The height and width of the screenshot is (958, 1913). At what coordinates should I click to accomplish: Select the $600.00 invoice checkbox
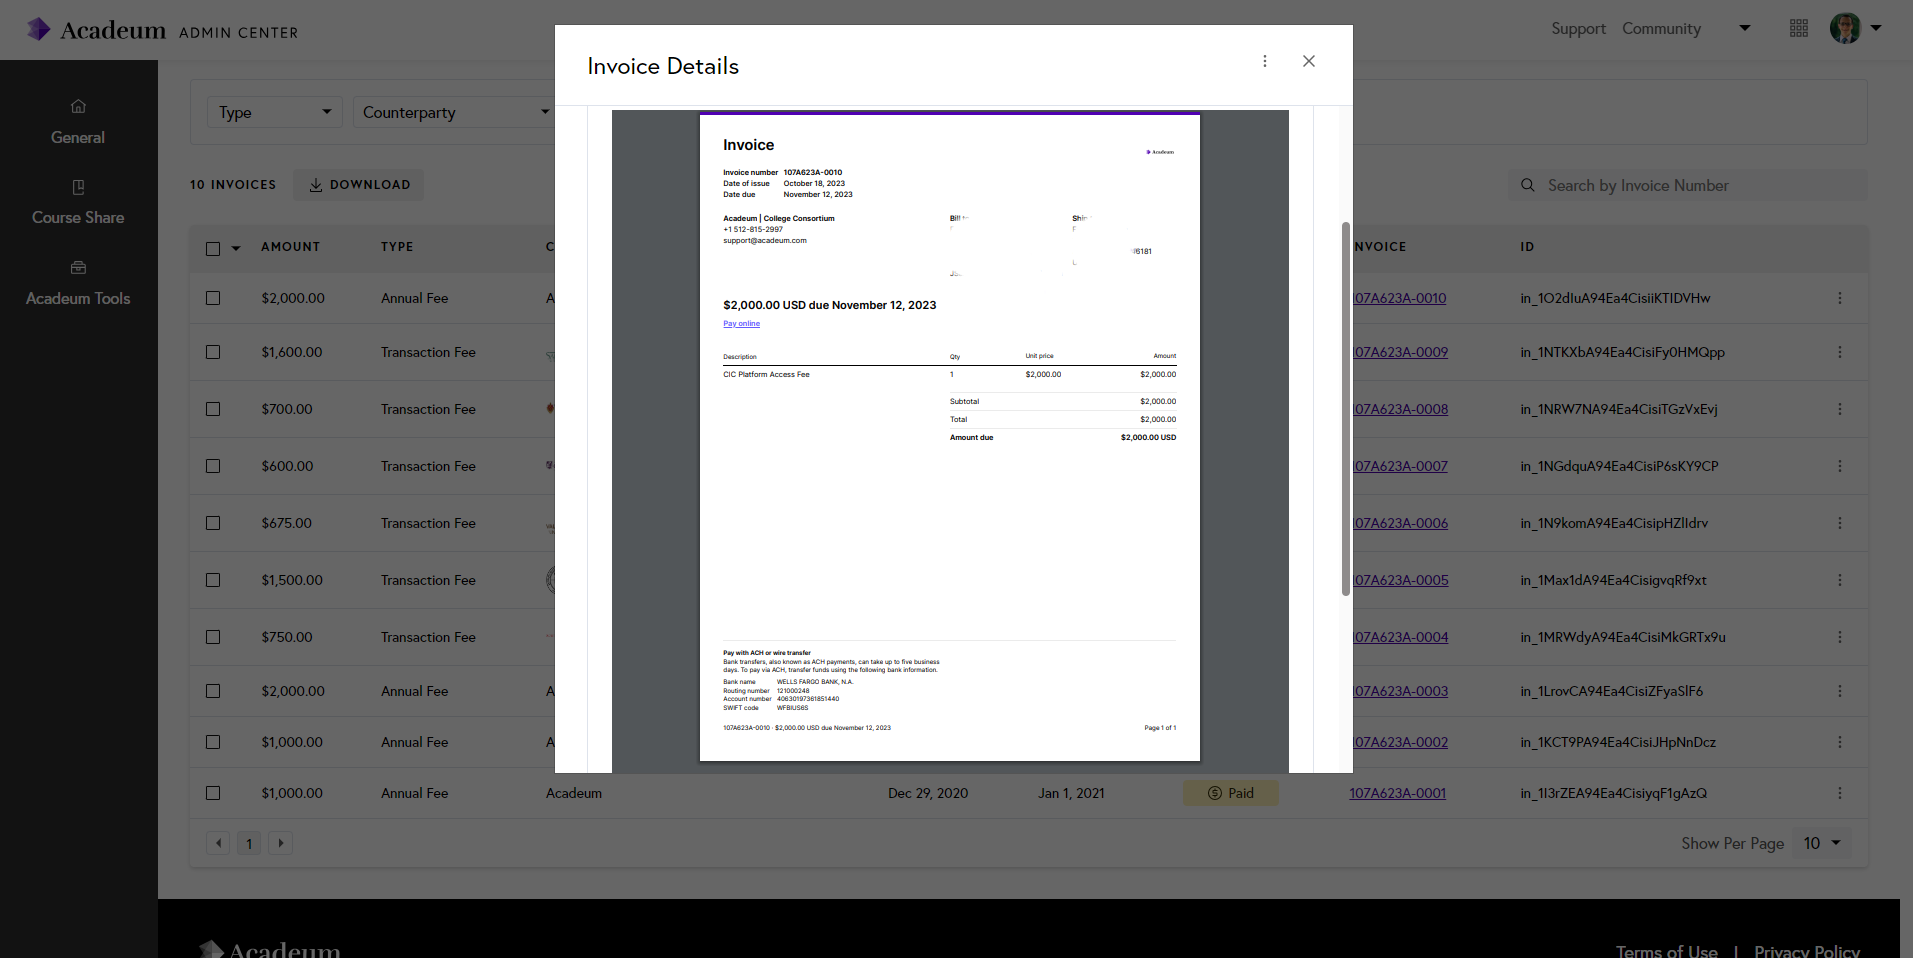tap(213, 466)
